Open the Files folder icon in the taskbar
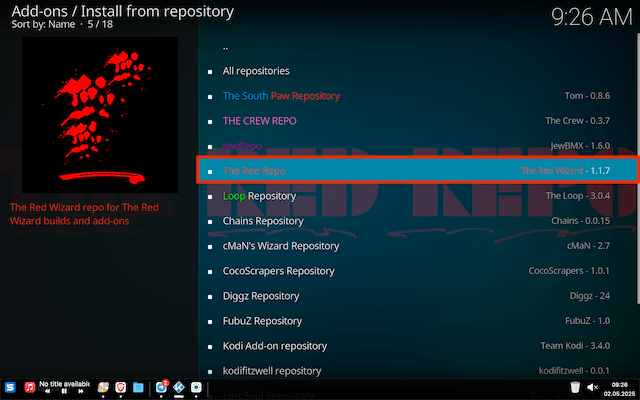 pos(138,387)
